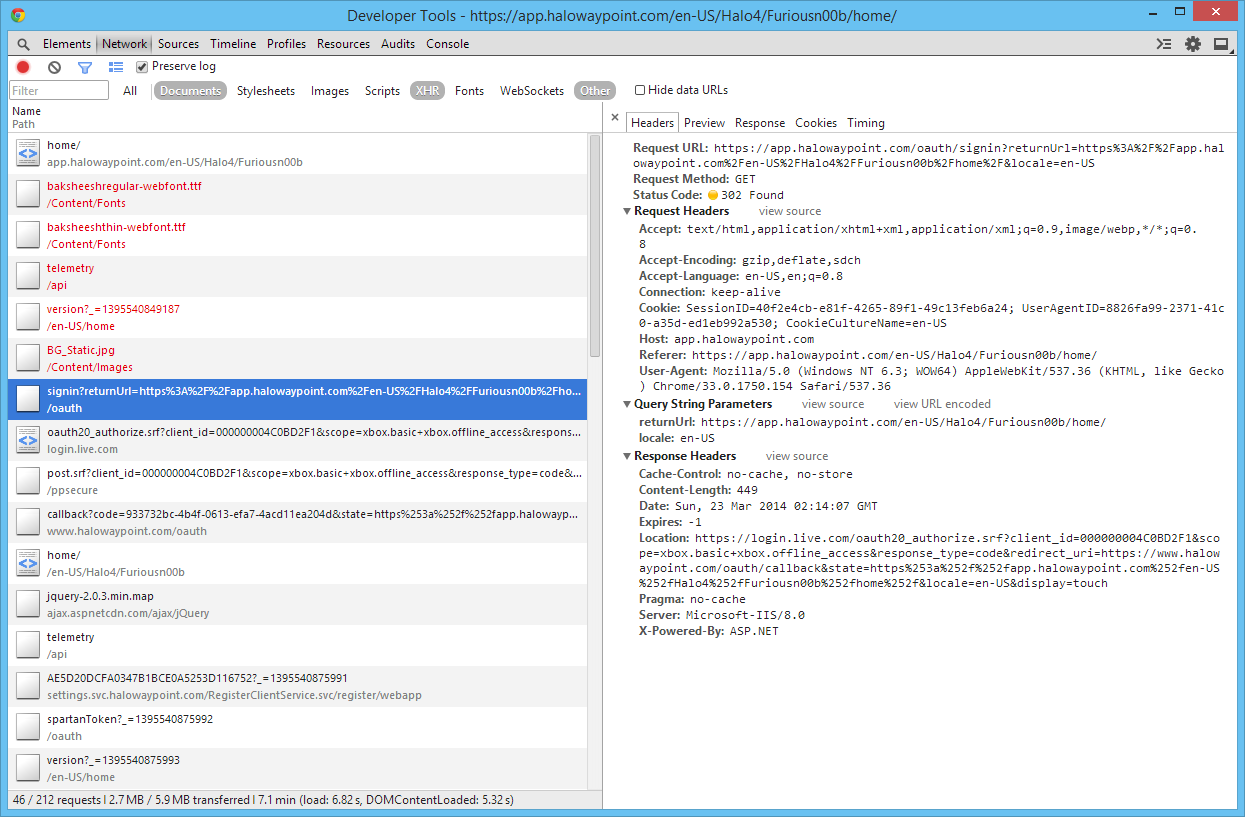Switch to the Preview tab
This screenshot has height=817, width=1245.
coord(704,123)
